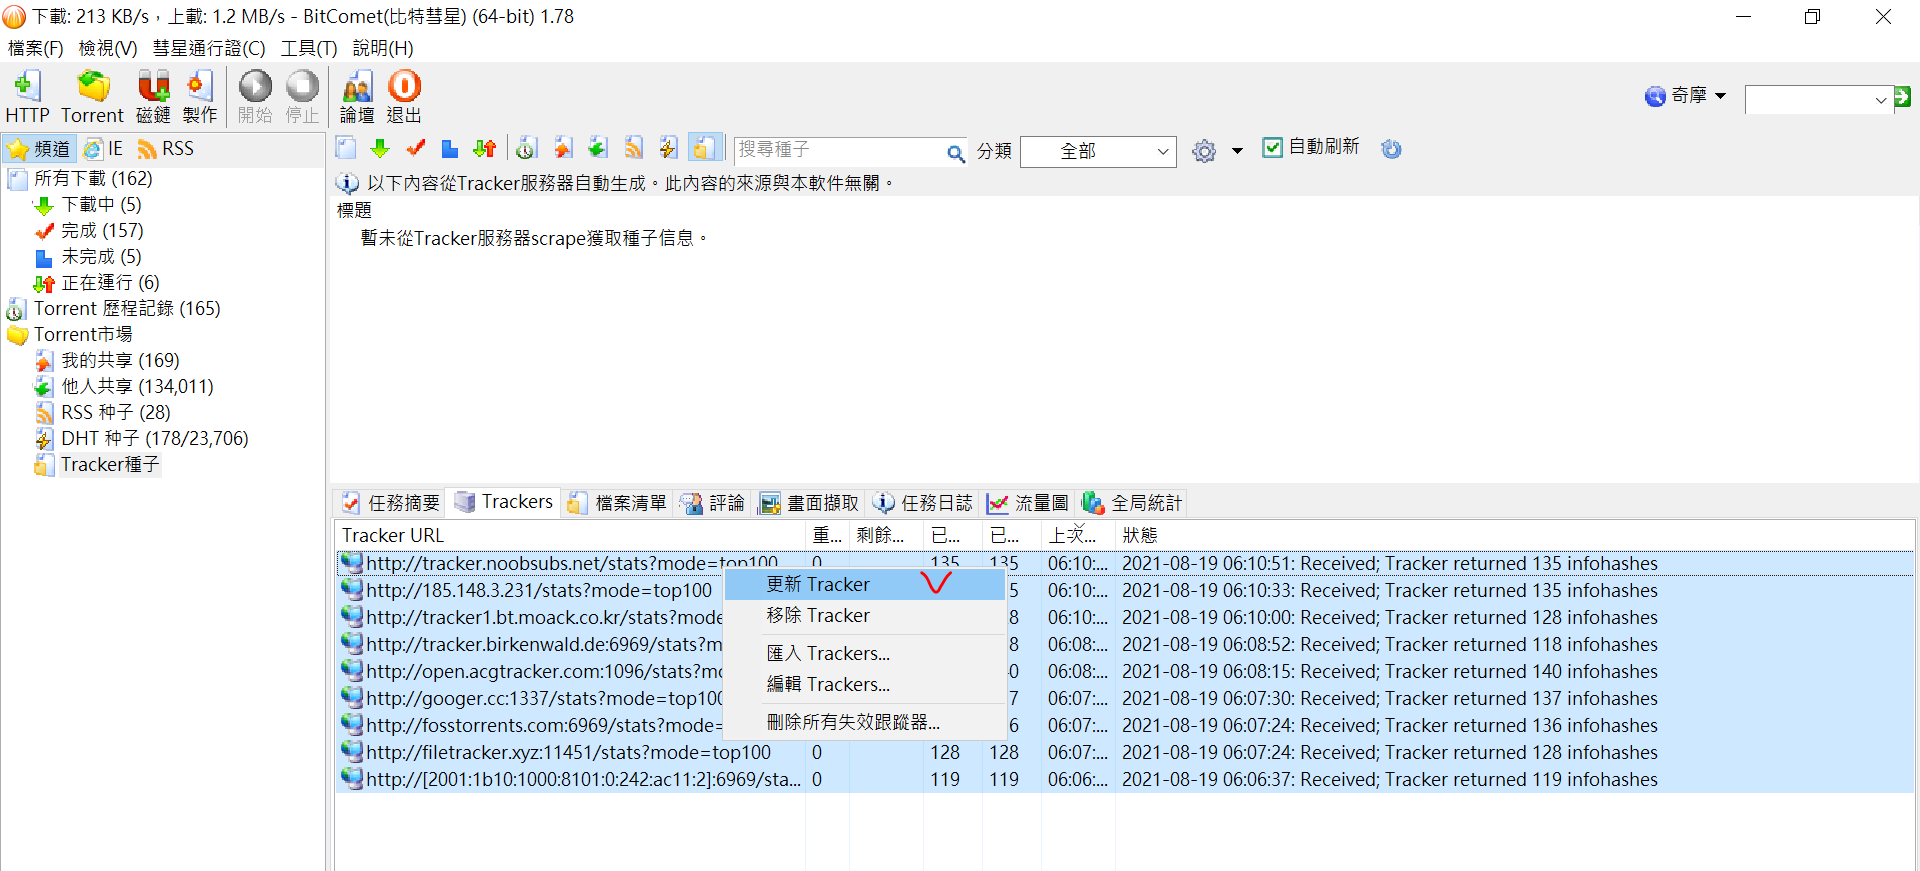This screenshot has width=1920, height=871.
Task: Select the RSS sidebar tab
Action: [166, 149]
